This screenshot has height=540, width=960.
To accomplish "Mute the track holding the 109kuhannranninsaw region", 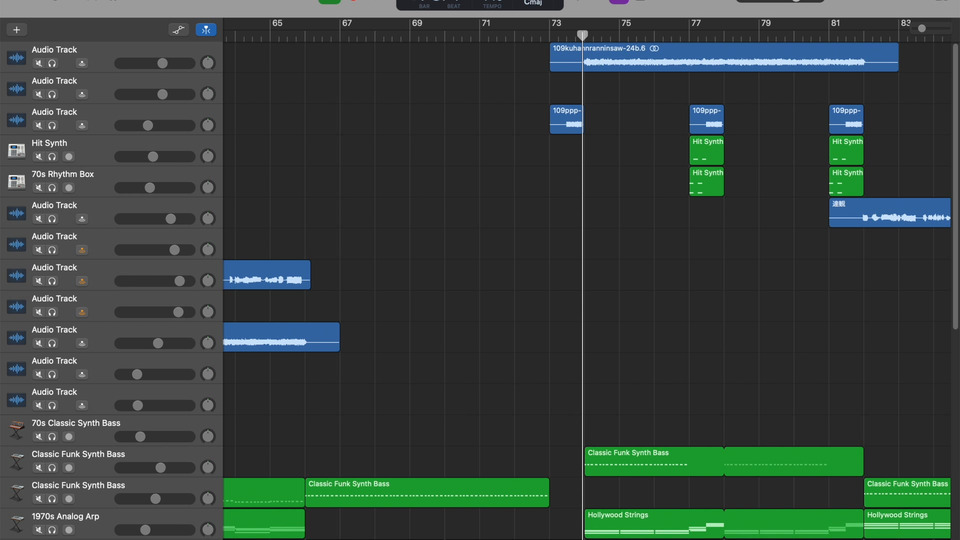I will click(x=39, y=63).
